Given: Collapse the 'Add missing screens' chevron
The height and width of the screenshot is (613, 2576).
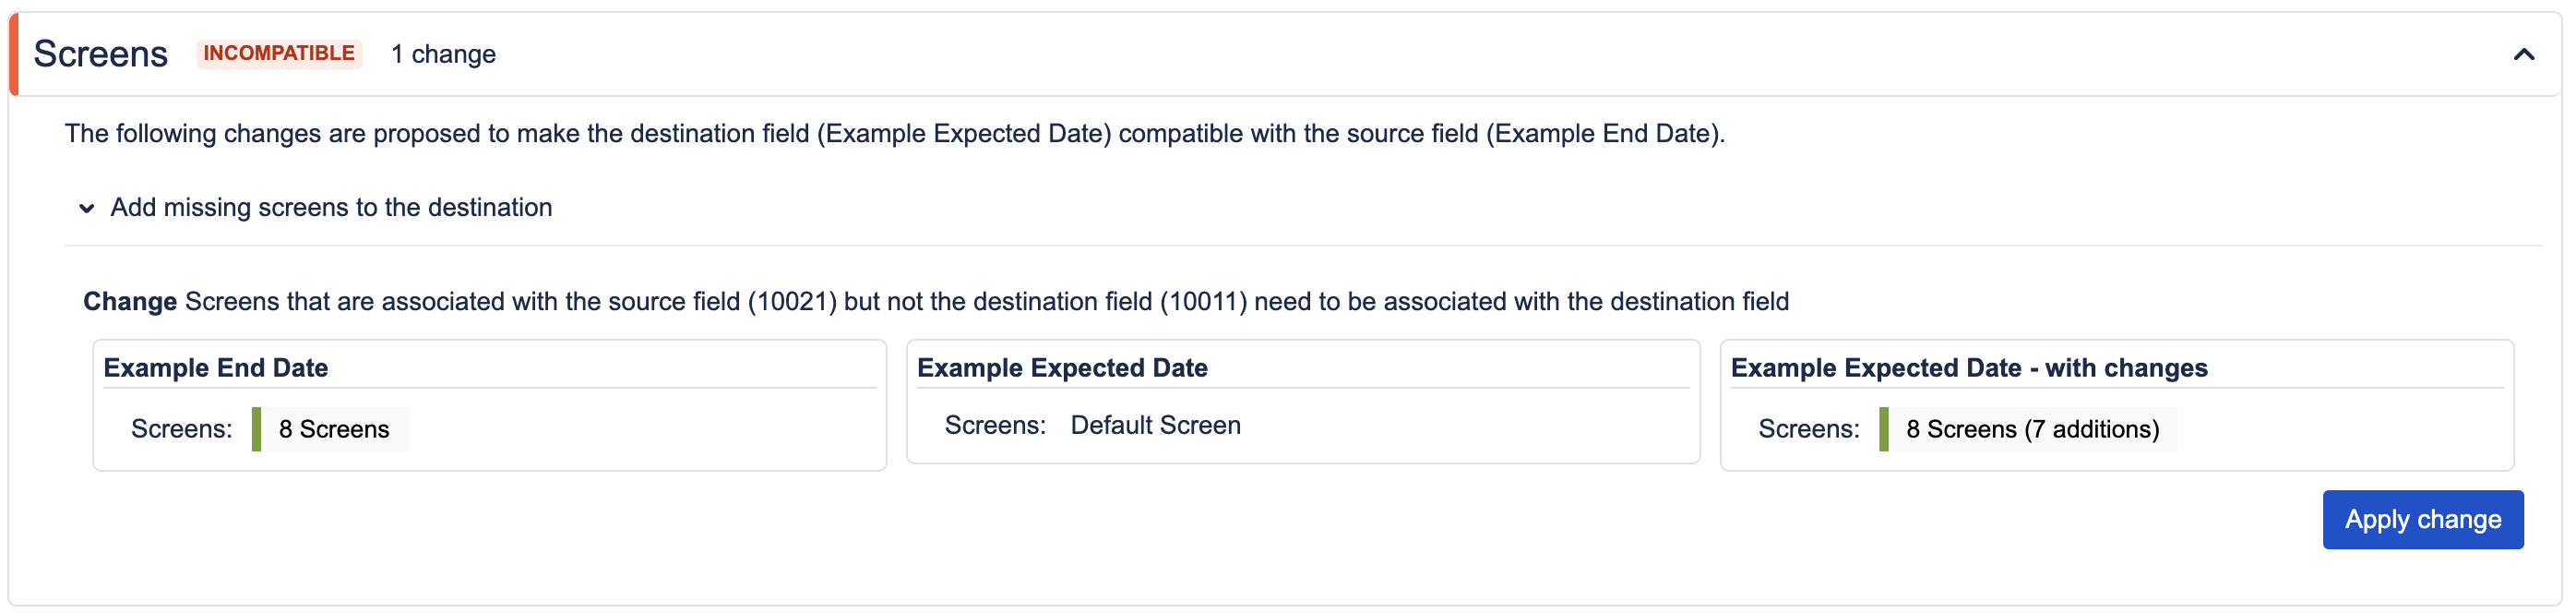Looking at the screenshot, I should [x=87, y=208].
